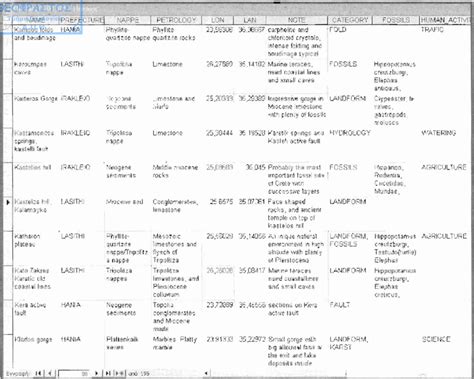Viewport: 474px width, 379px height.
Task: Select the current-record arrow marker row selector
Action: point(8,202)
